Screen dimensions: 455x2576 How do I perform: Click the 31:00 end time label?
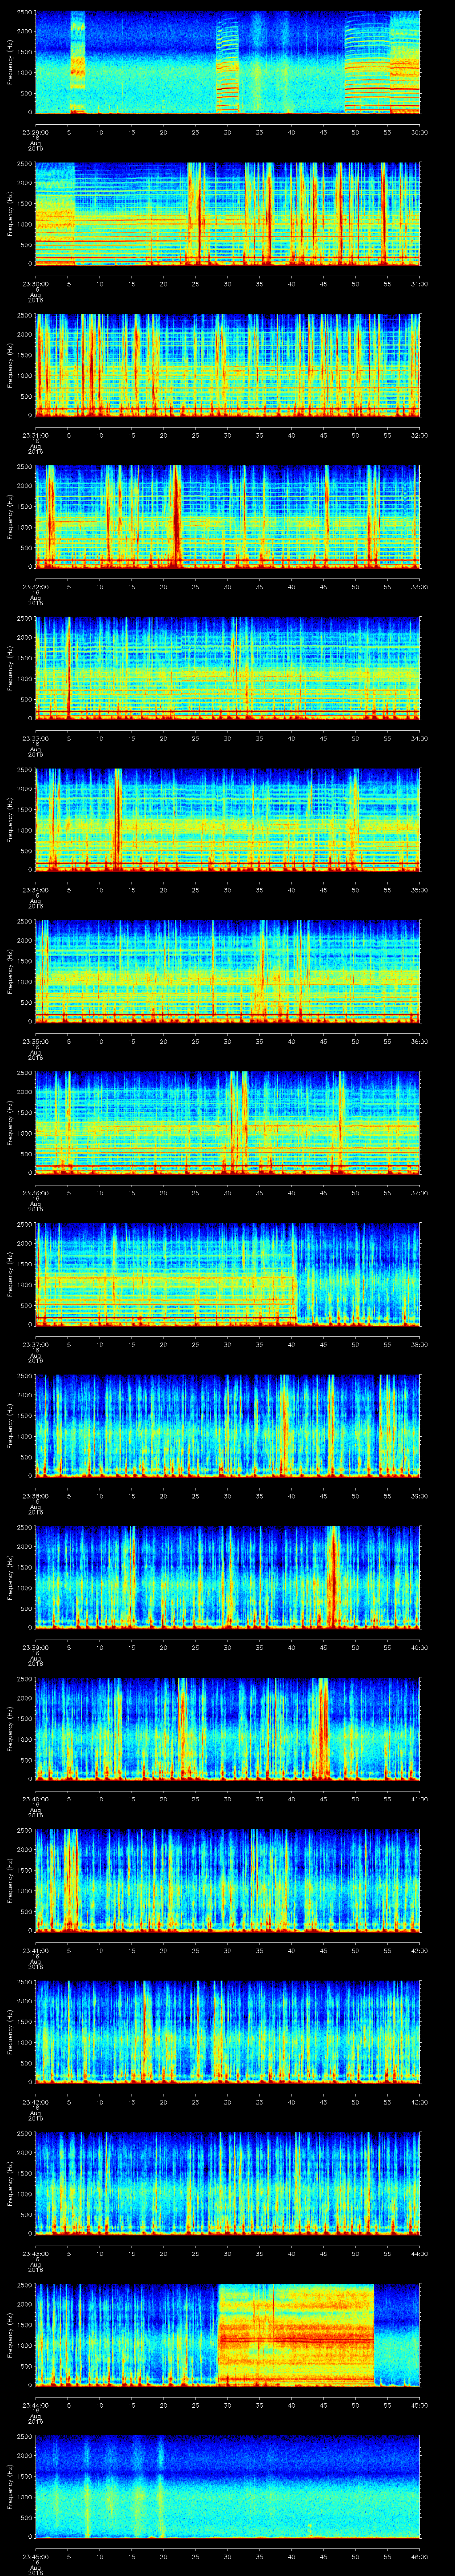[x=419, y=282]
